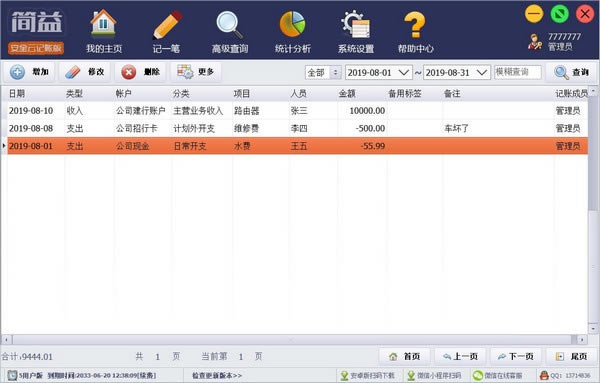The width and height of the screenshot is (600, 383).
Task: Click 微信在线客服 in status bar
Action: click(498, 376)
